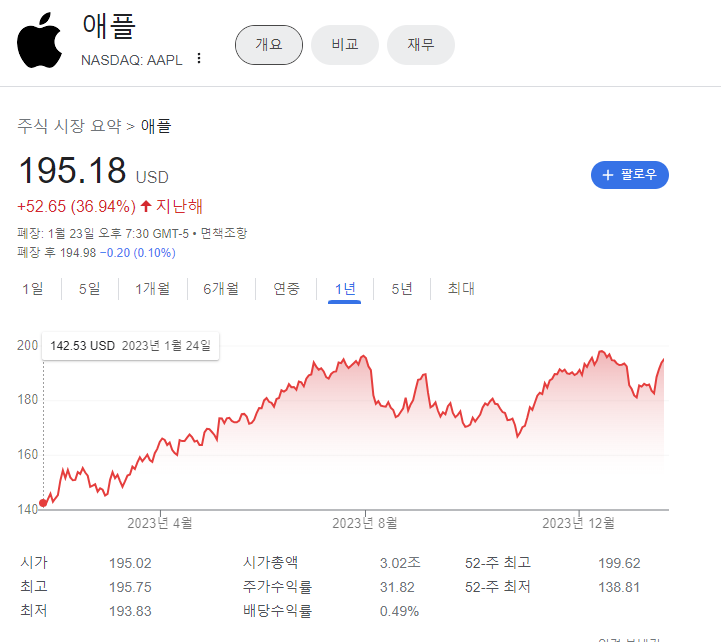Click the 52-주 최저 value 138.81
This screenshot has width=721, height=642.
[619, 587]
